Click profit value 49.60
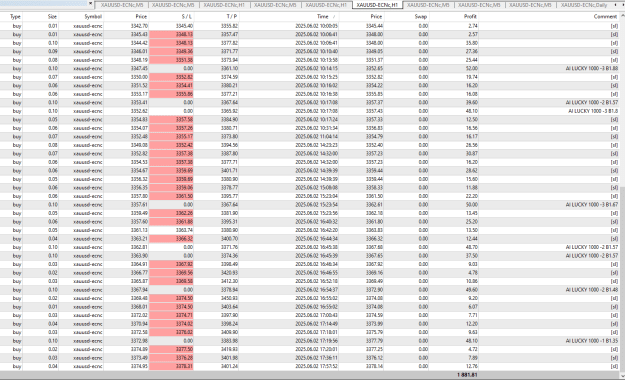625x380 pixels. (x=472, y=290)
